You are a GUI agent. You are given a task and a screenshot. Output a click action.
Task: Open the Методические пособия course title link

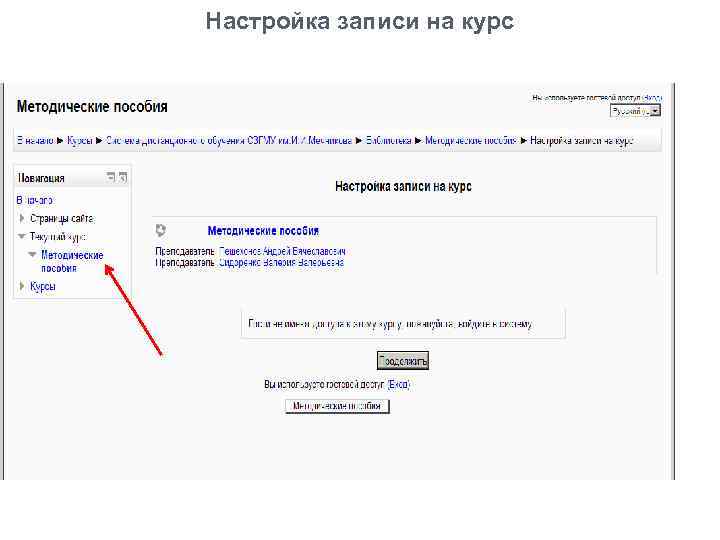coord(263,231)
